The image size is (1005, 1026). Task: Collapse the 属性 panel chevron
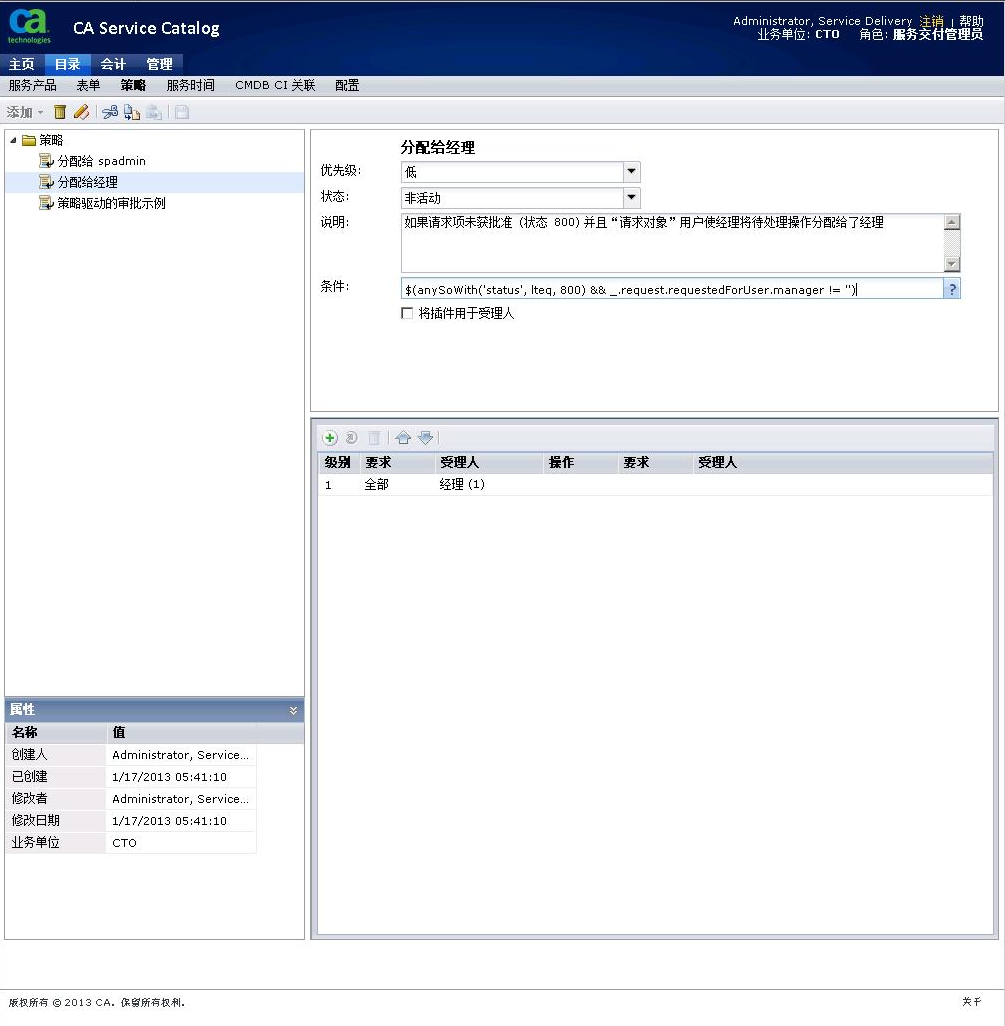(293, 710)
